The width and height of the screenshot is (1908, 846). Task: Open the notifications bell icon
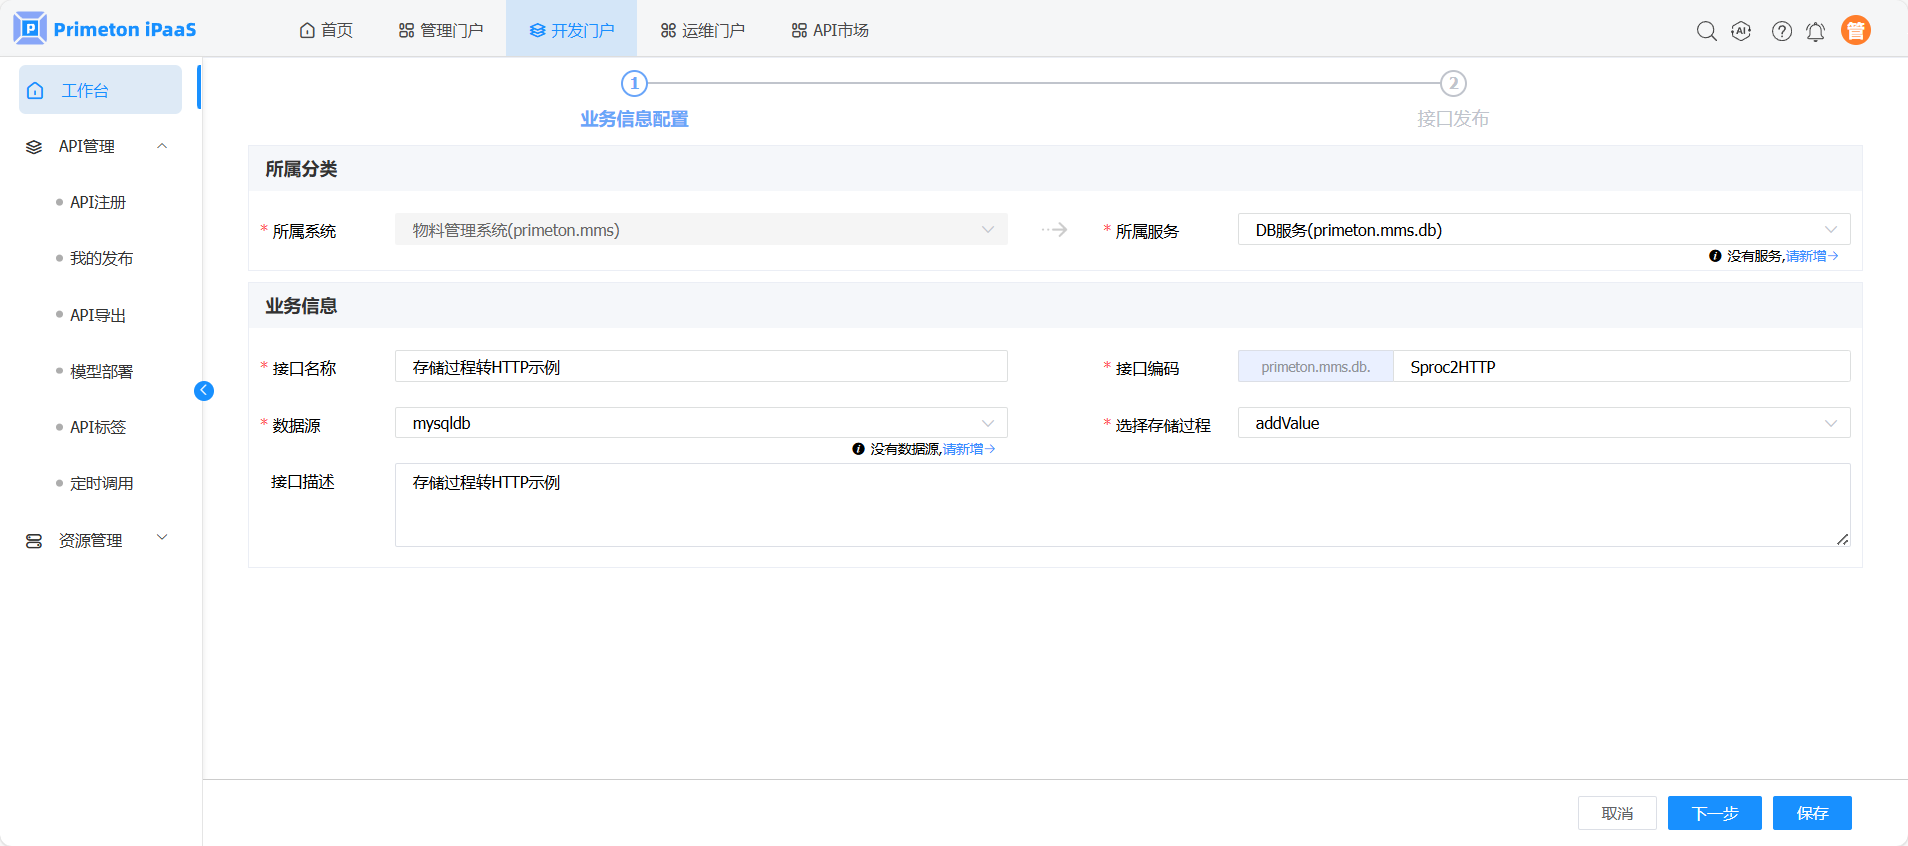pos(1815,31)
